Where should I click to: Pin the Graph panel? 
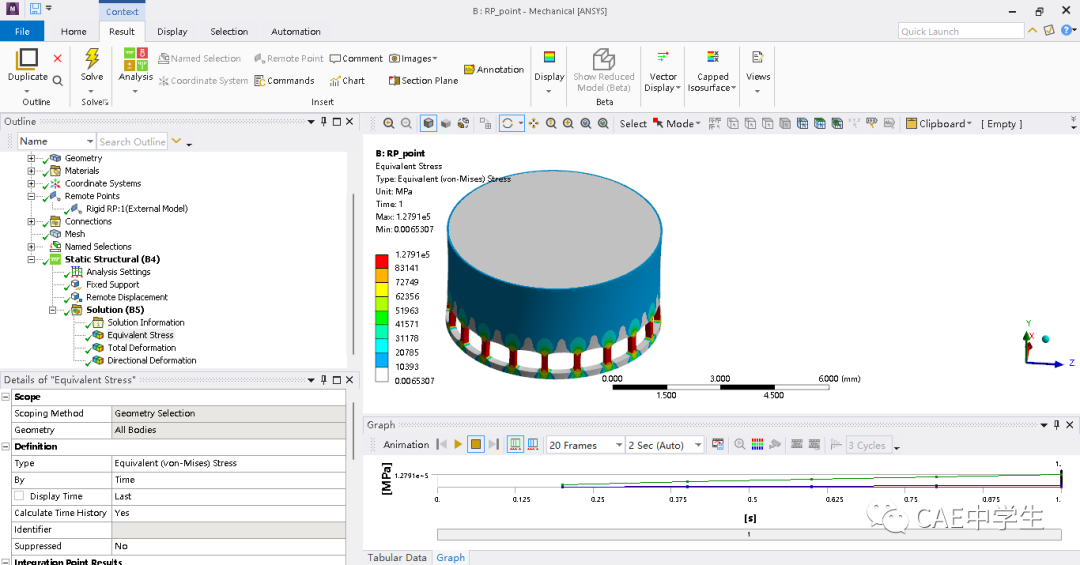[1057, 424]
